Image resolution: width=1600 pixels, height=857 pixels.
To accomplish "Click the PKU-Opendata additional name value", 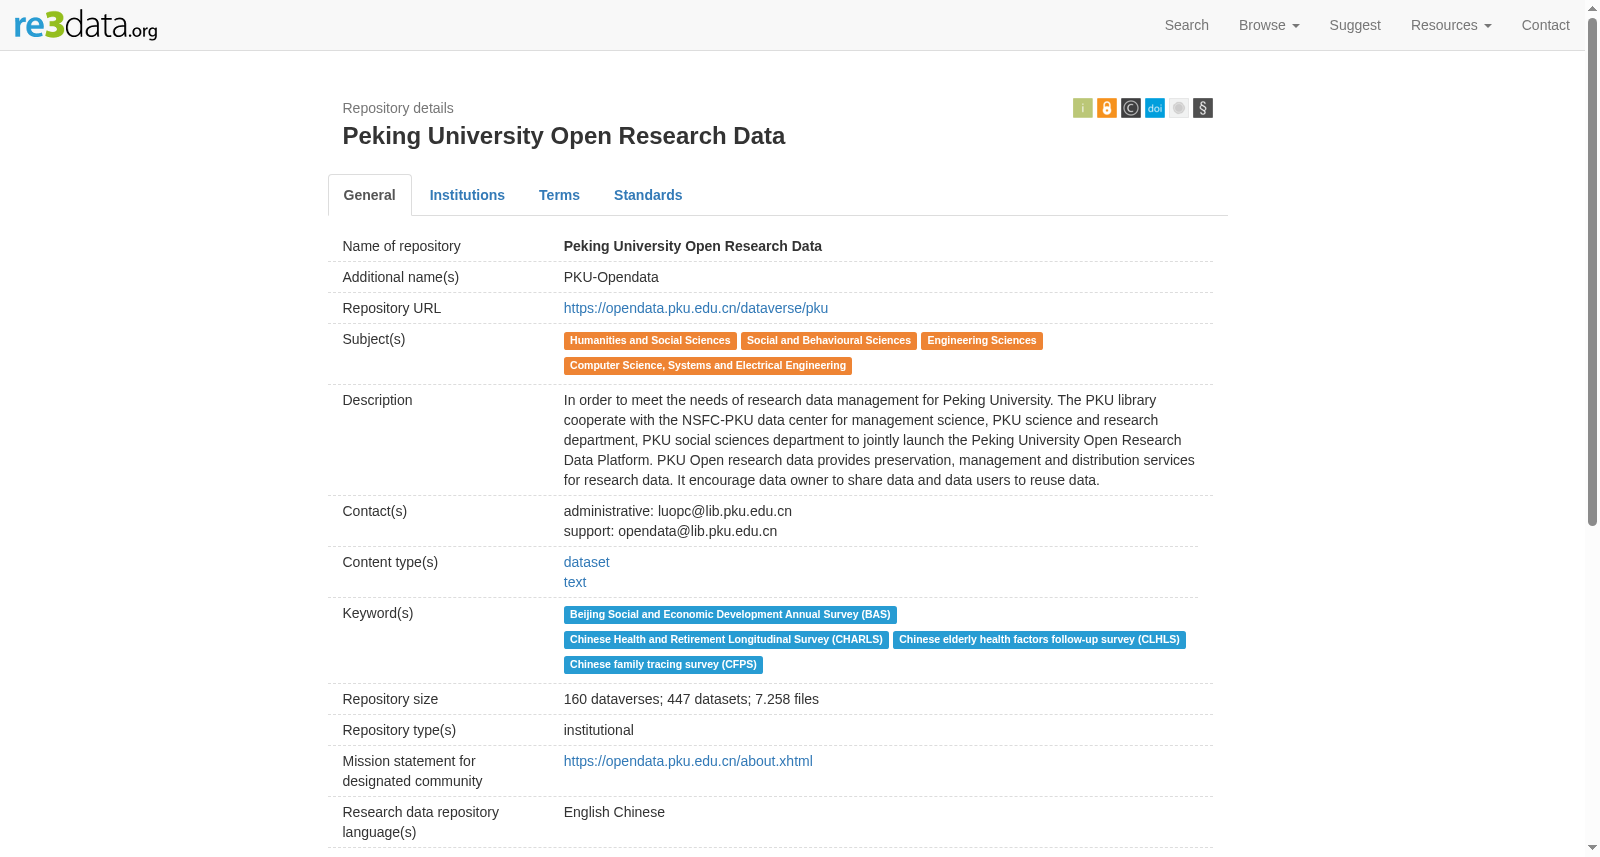I will (611, 277).
